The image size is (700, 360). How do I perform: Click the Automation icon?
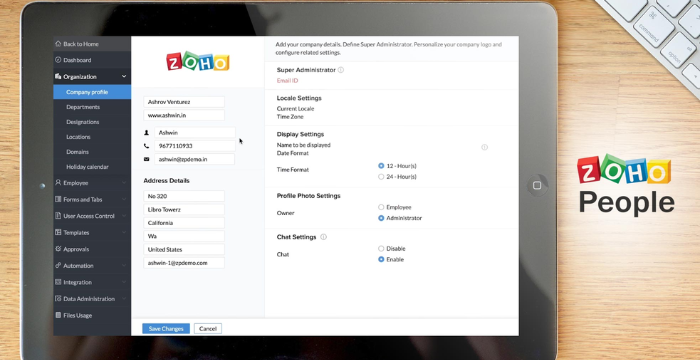58,265
